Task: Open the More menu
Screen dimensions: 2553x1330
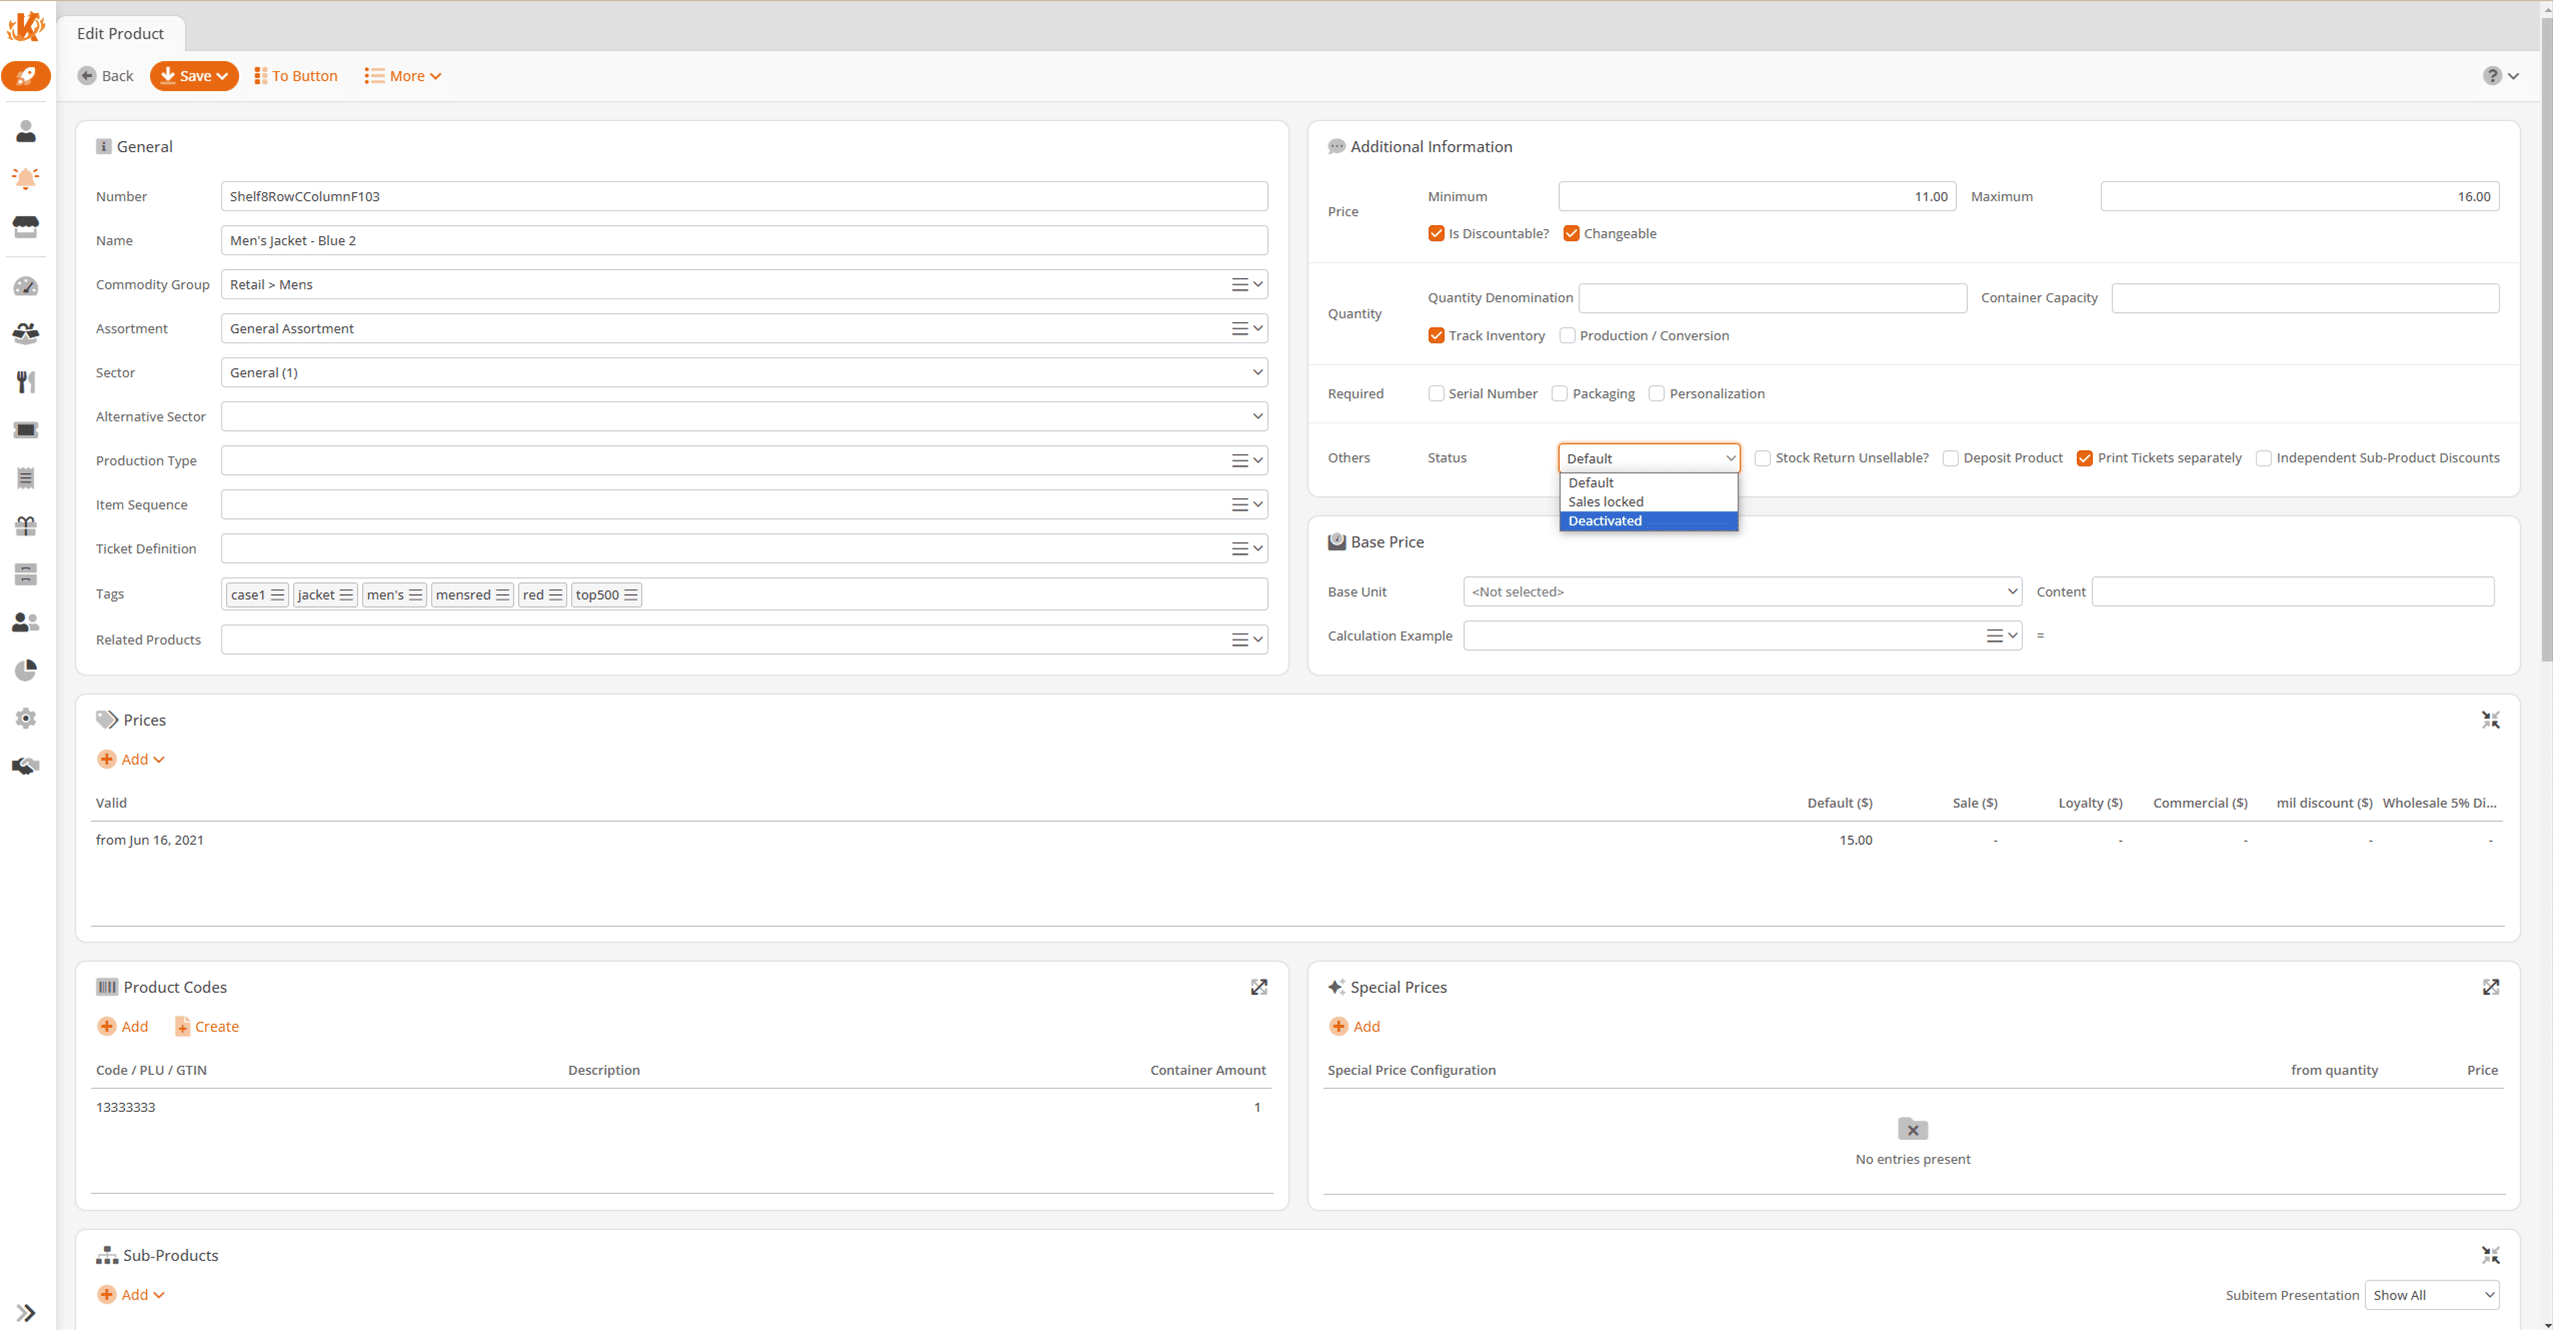Action: 403,76
